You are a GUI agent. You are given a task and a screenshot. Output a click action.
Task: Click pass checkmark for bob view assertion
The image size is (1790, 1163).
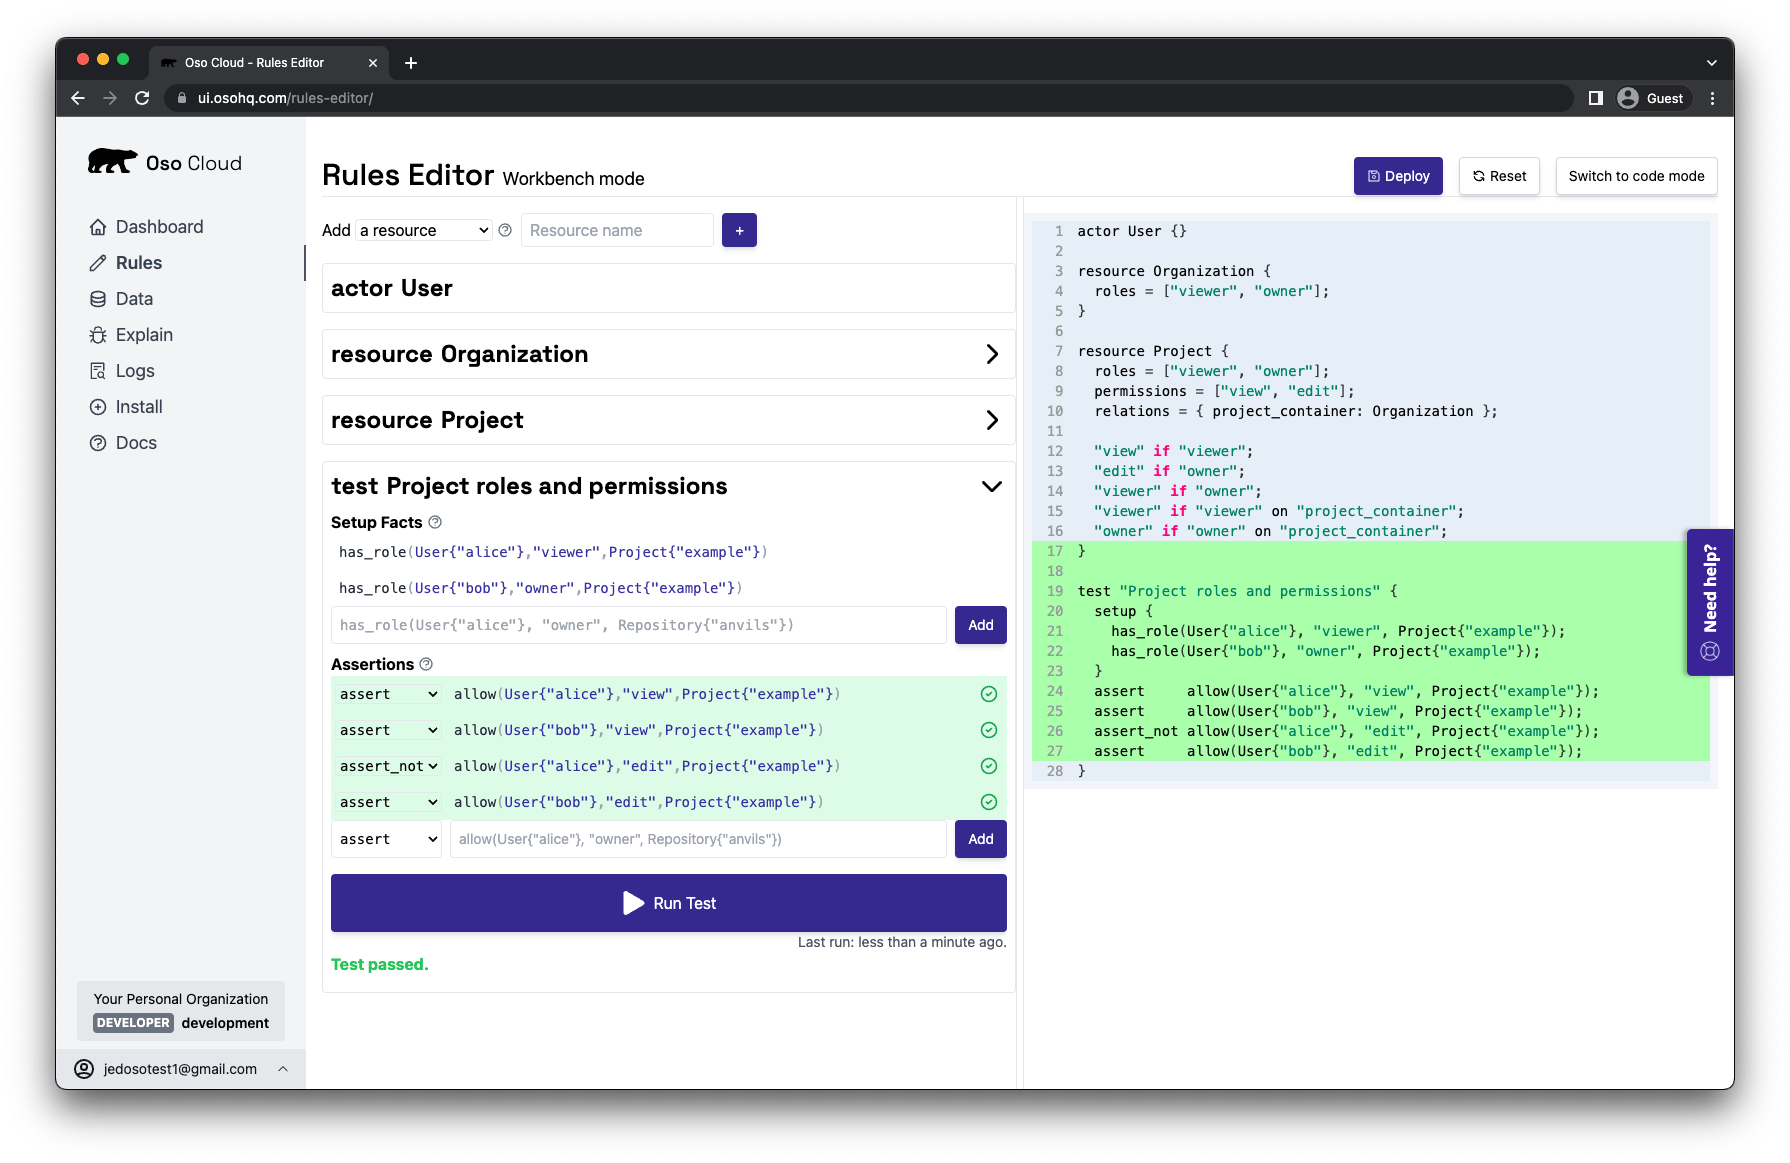pyautogui.click(x=989, y=730)
